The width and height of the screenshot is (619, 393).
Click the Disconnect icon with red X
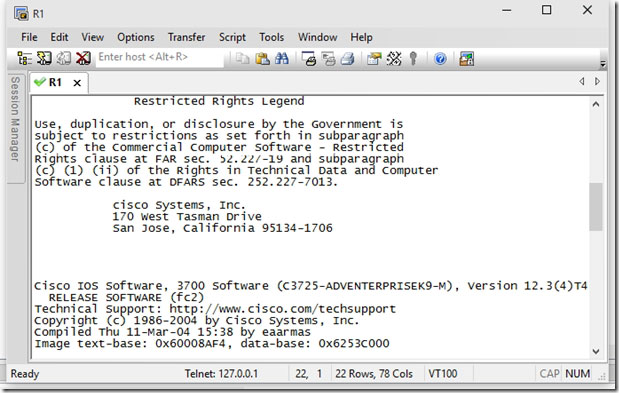(x=83, y=58)
